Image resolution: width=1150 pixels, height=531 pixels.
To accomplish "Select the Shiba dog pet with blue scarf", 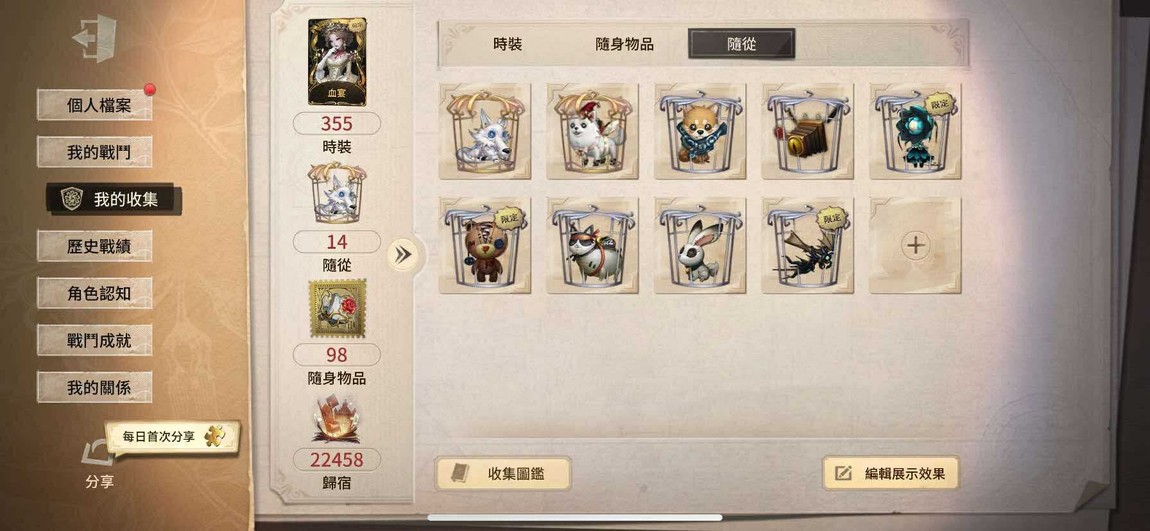I will tap(700, 131).
